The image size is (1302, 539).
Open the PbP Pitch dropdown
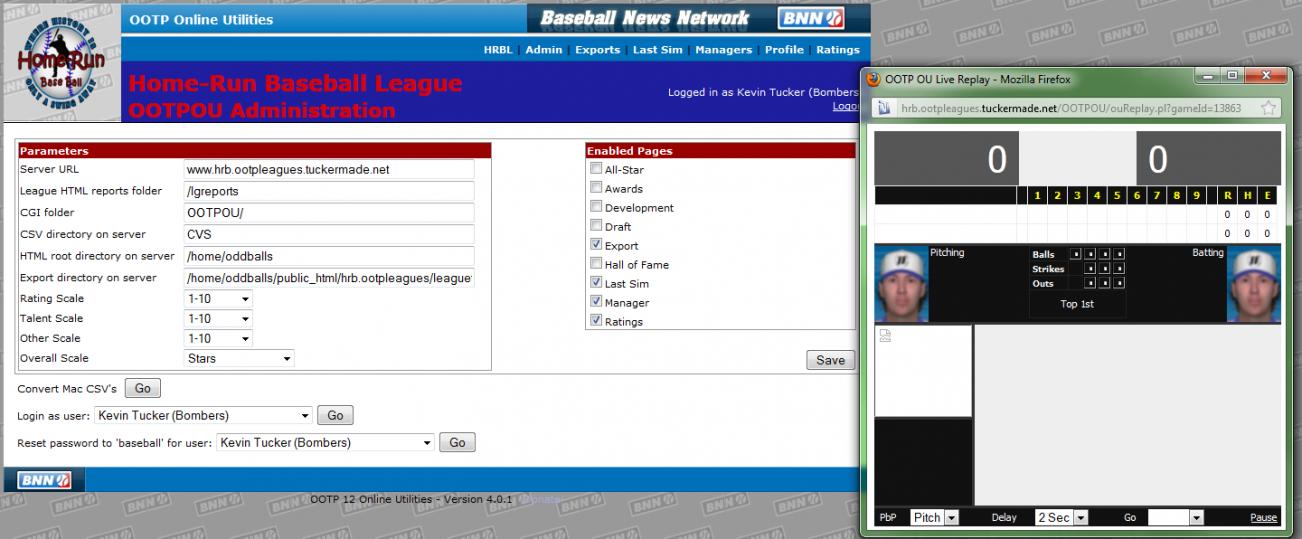coord(935,517)
